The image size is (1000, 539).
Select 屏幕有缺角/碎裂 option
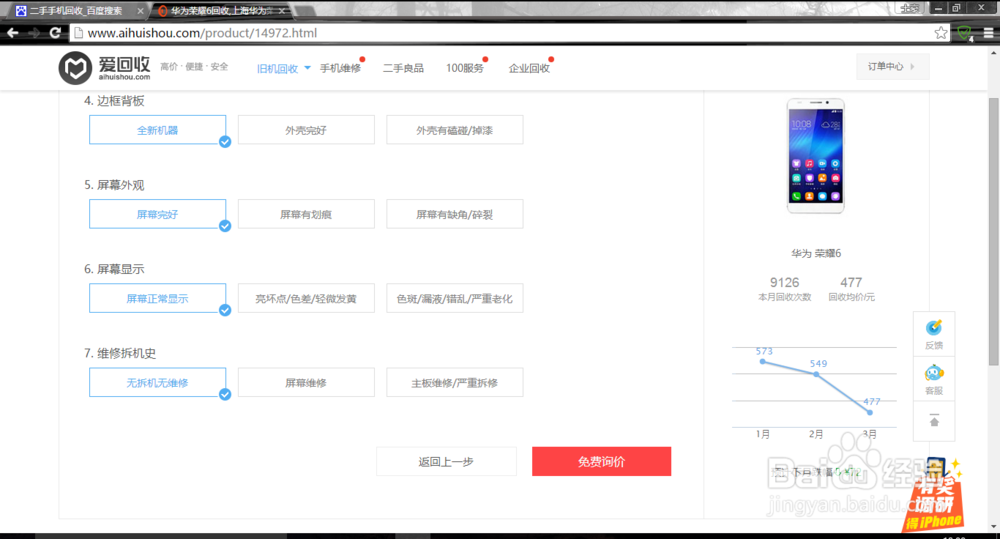pyautogui.click(x=455, y=214)
